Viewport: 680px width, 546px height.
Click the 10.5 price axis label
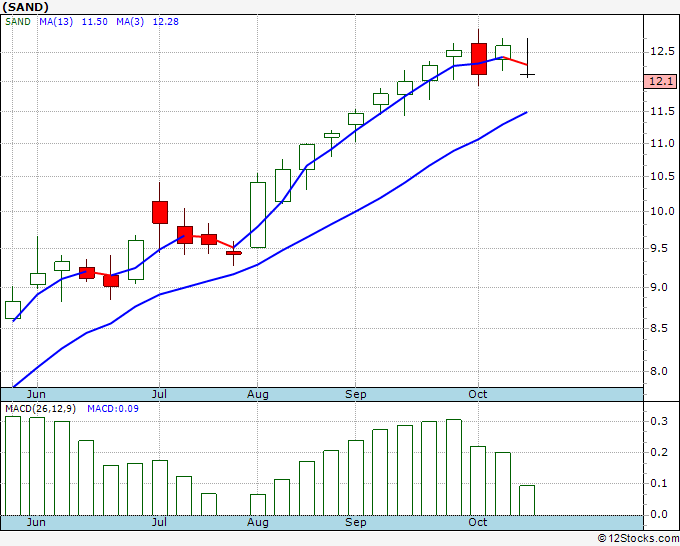(x=662, y=176)
